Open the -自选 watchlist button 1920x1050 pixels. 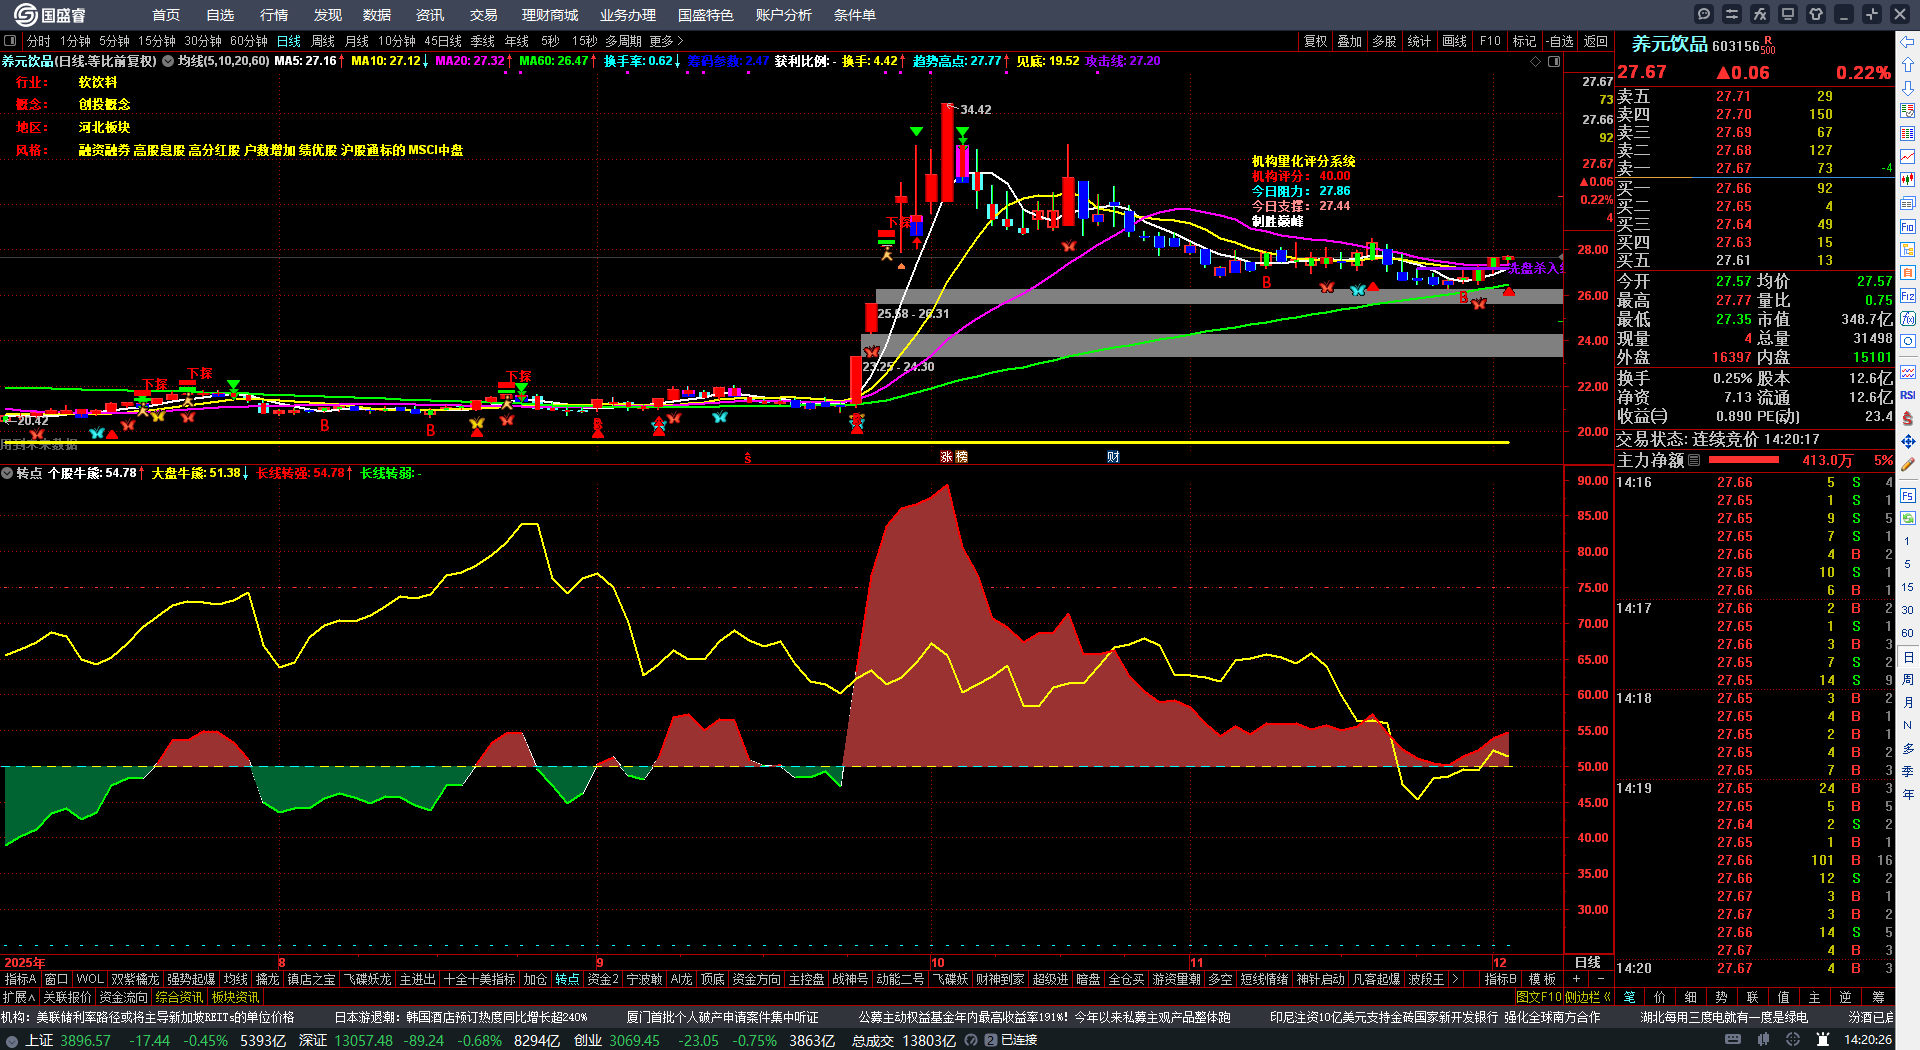pyautogui.click(x=1560, y=41)
